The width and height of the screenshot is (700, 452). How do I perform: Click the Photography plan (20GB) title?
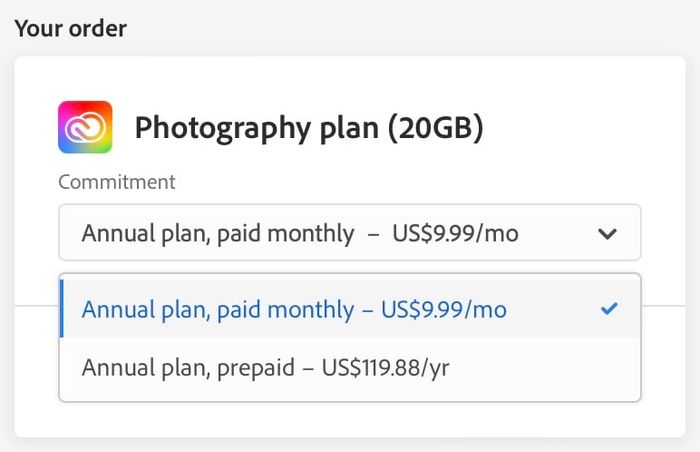(x=309, y=128)
